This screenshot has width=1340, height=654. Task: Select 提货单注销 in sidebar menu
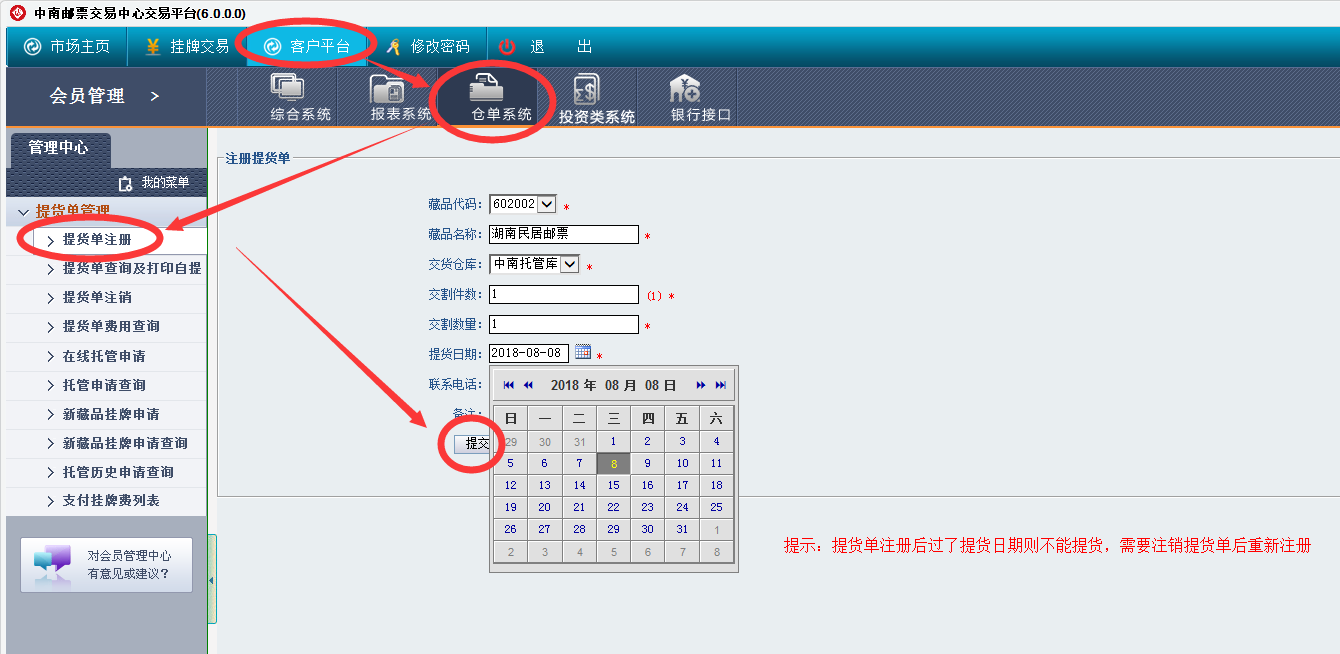(97, 297)
